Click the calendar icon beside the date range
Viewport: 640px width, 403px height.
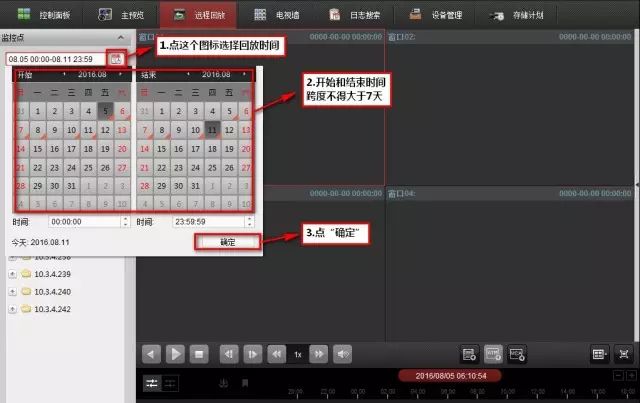(117, 59)
